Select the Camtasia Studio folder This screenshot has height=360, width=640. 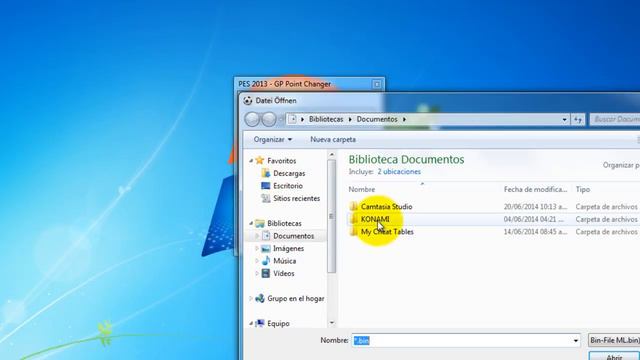point(386,207)
